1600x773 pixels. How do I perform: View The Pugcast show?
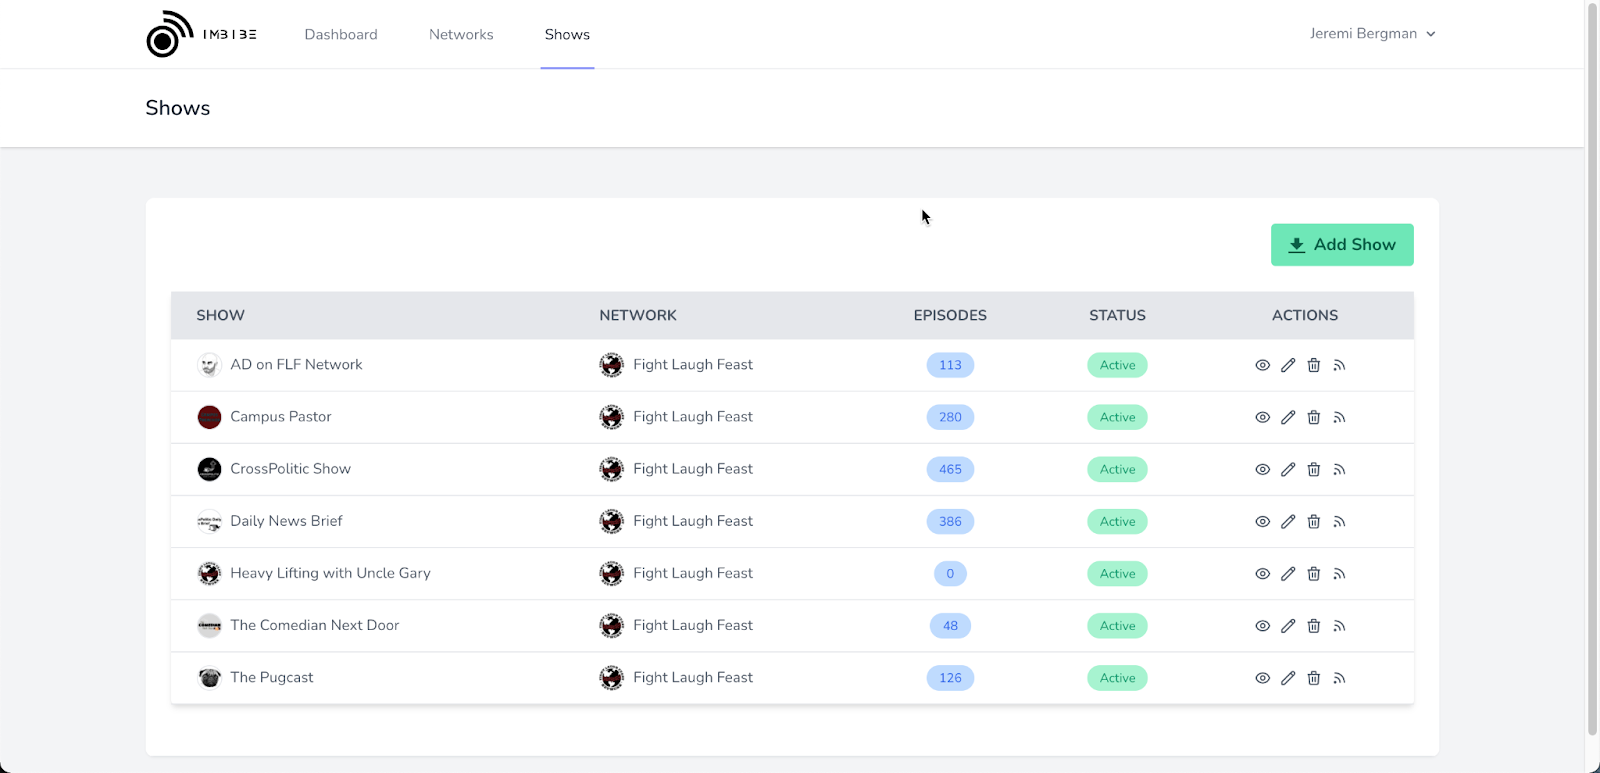tap(1263, 678)
